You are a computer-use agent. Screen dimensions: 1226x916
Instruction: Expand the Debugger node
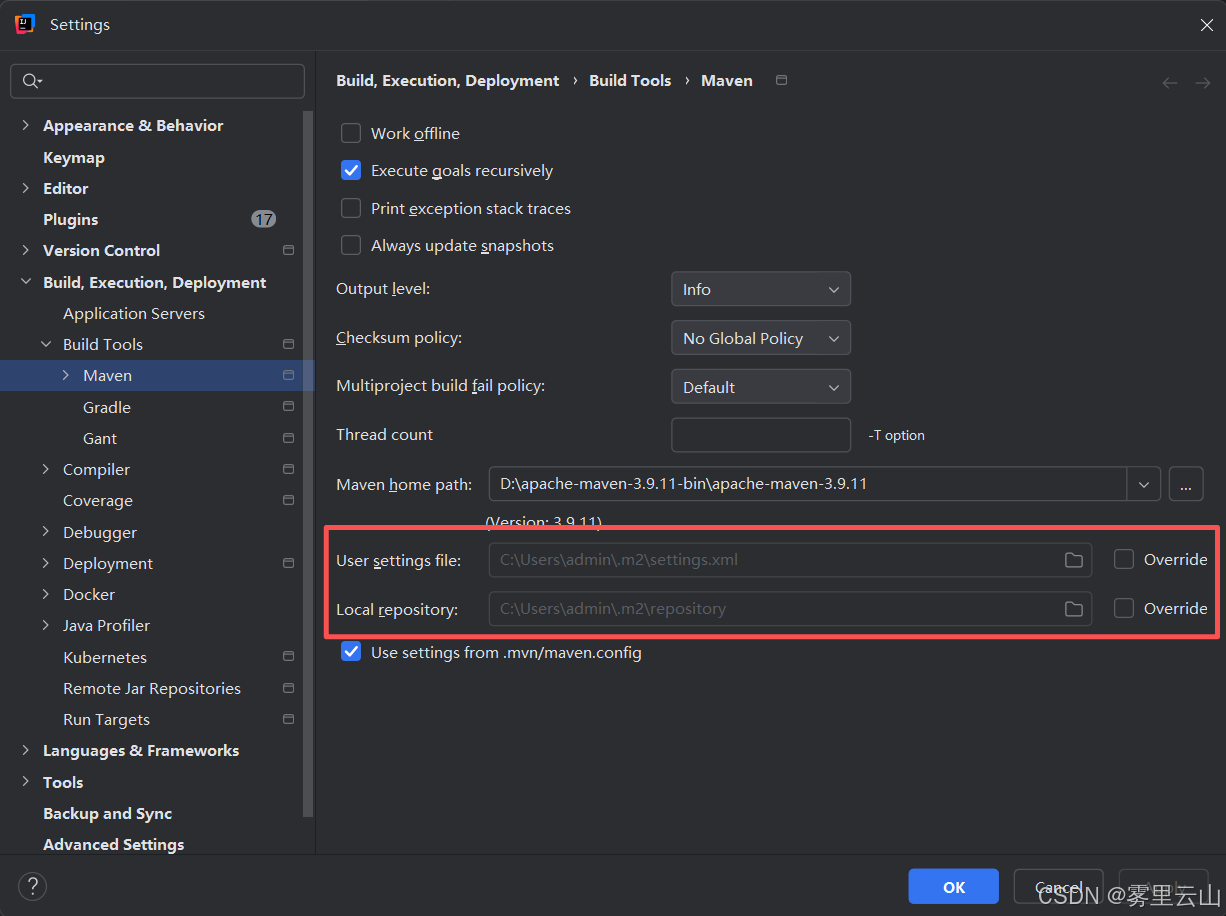(46, 532)
